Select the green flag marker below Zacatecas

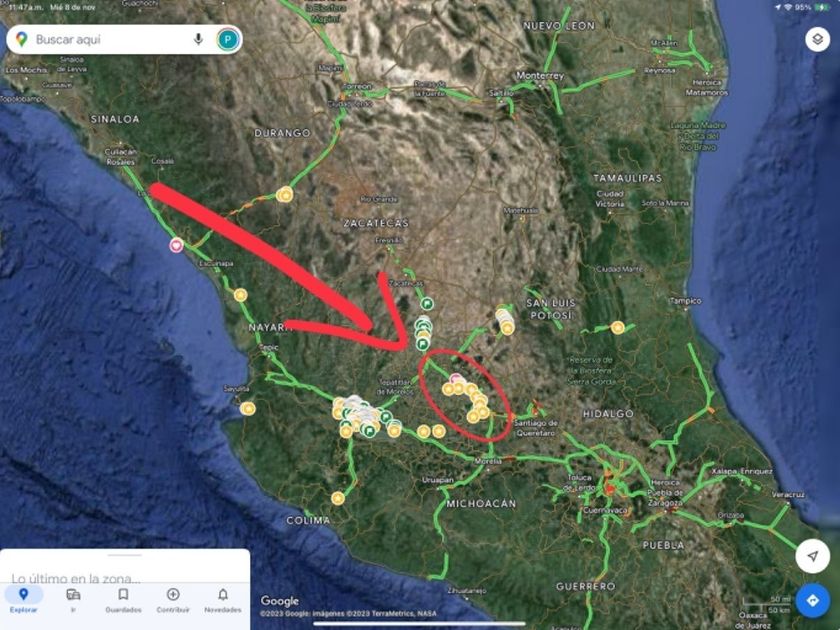point(426,304)
